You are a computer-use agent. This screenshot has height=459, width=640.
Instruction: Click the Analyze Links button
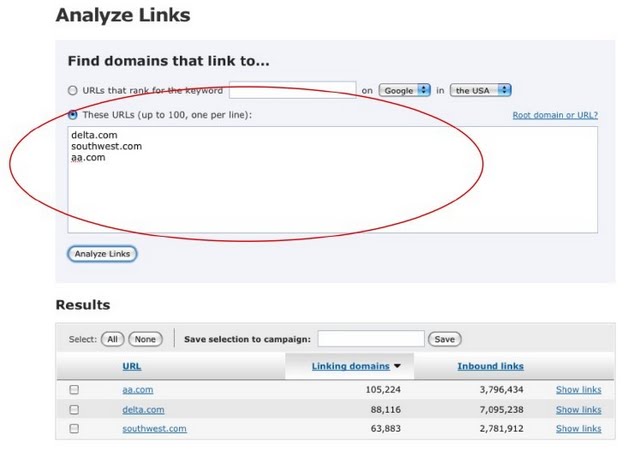[x=102, y=254]
